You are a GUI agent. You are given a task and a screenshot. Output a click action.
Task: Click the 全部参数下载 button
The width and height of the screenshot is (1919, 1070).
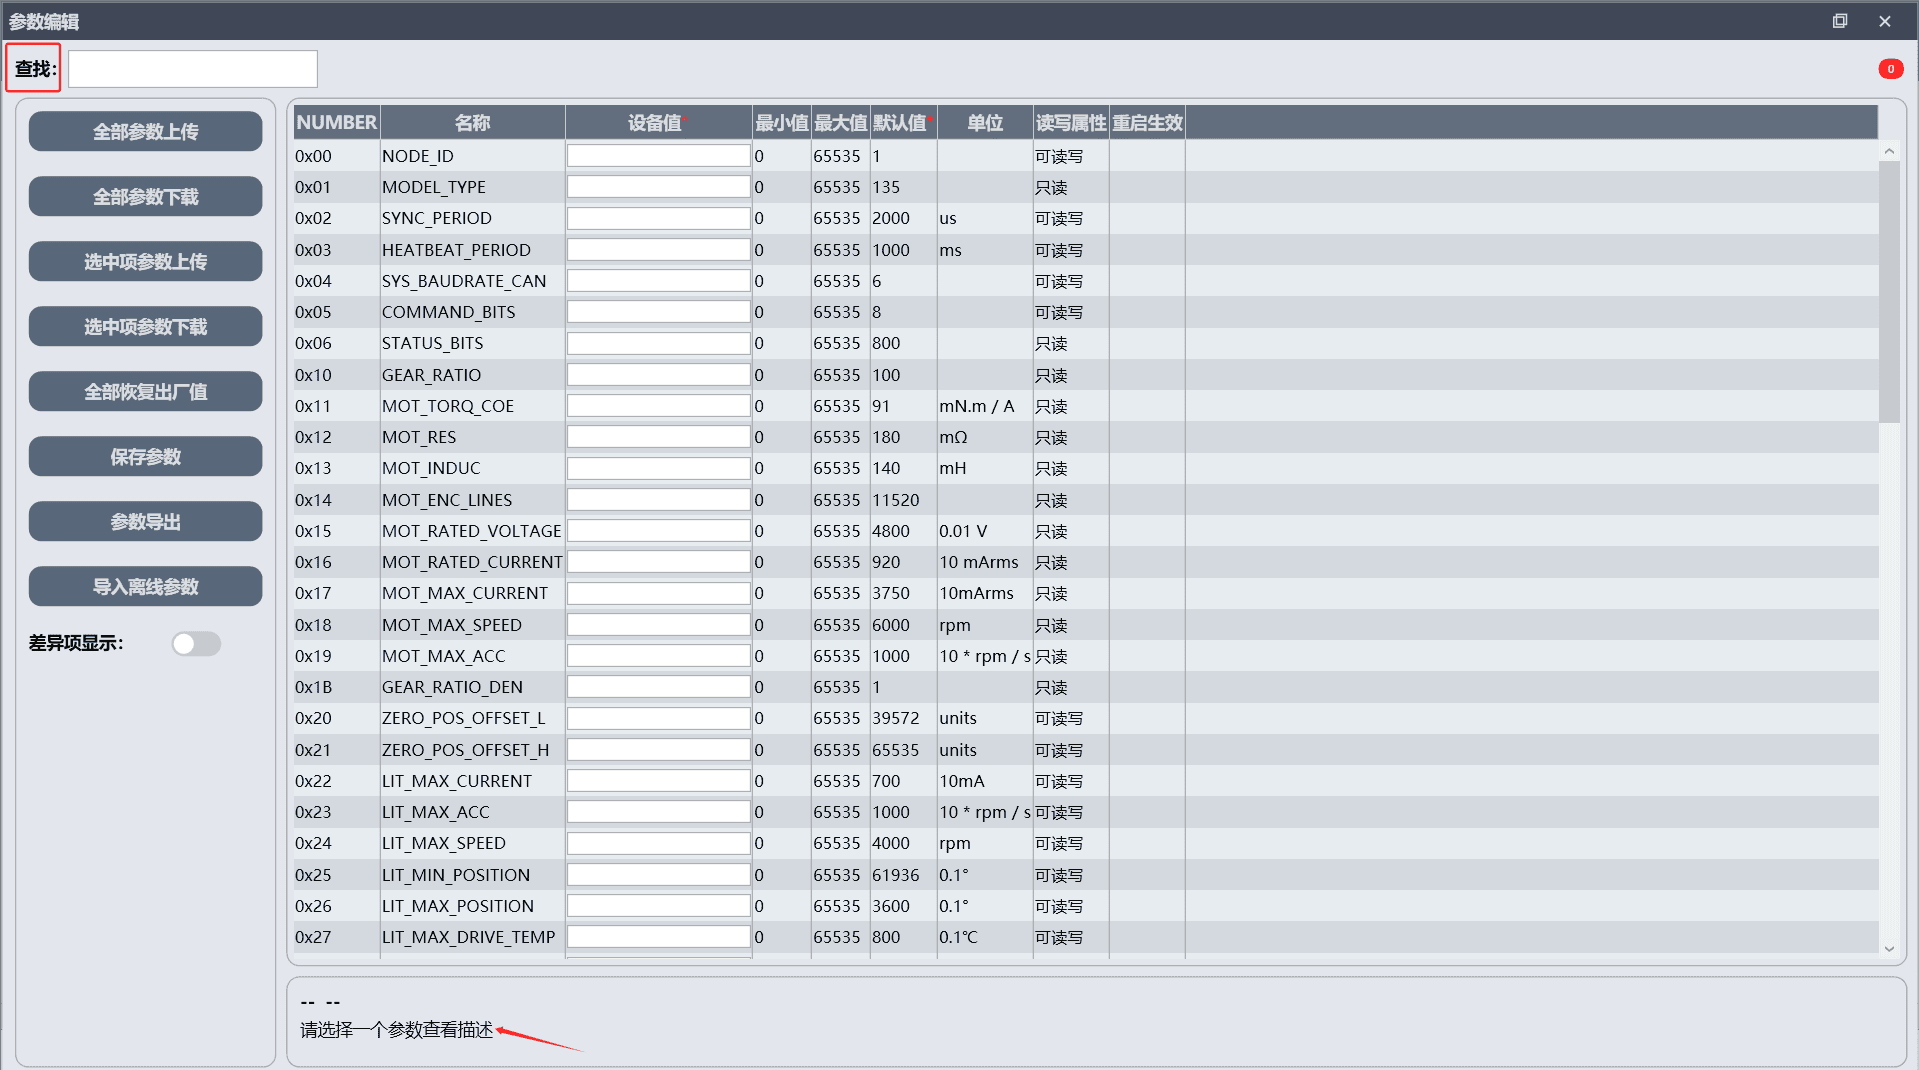click(x=146, y=197)
